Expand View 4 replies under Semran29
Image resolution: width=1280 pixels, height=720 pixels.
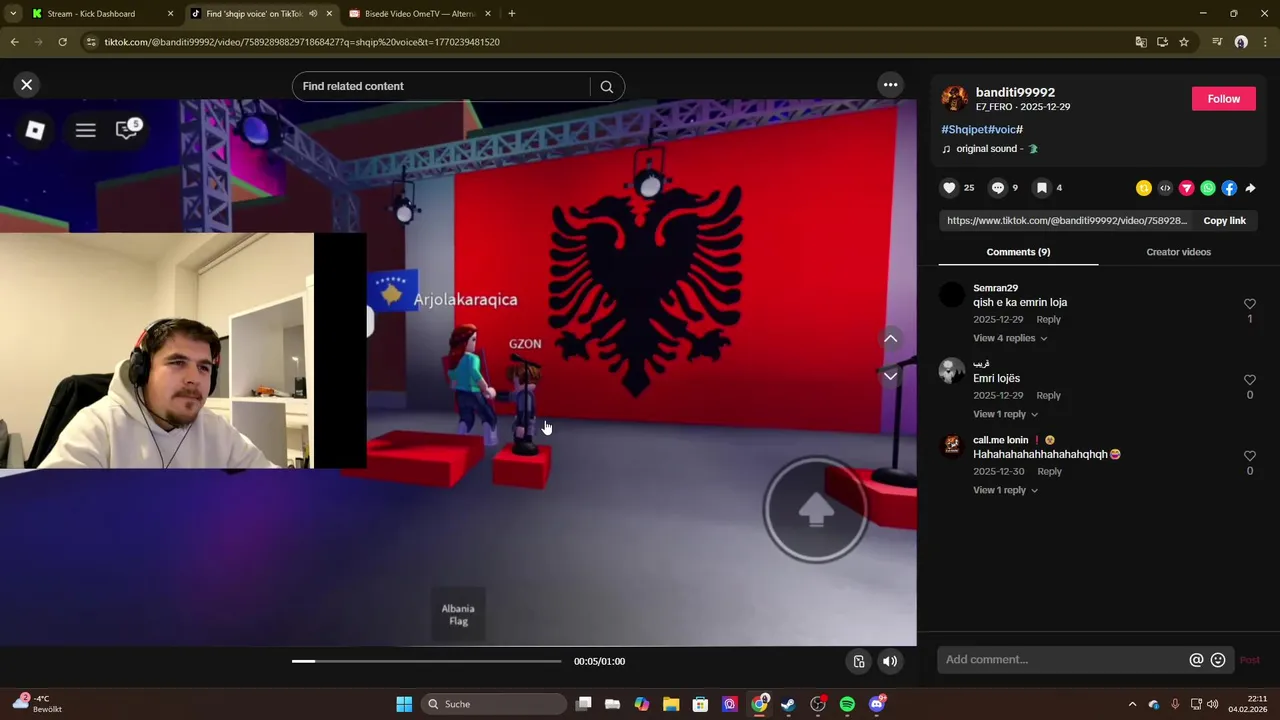pos(1010,338)
